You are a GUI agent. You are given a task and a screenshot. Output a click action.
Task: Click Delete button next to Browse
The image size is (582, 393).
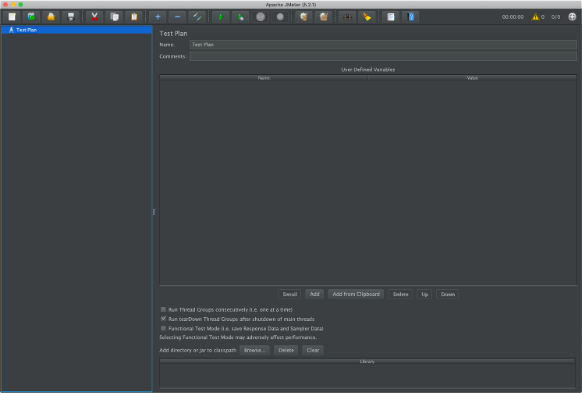[286, 350]
